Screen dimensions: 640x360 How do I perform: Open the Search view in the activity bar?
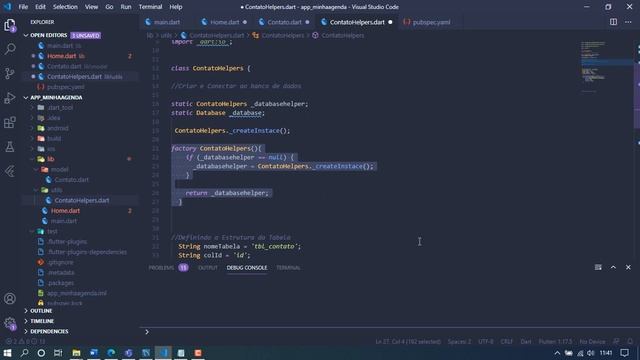10,49
